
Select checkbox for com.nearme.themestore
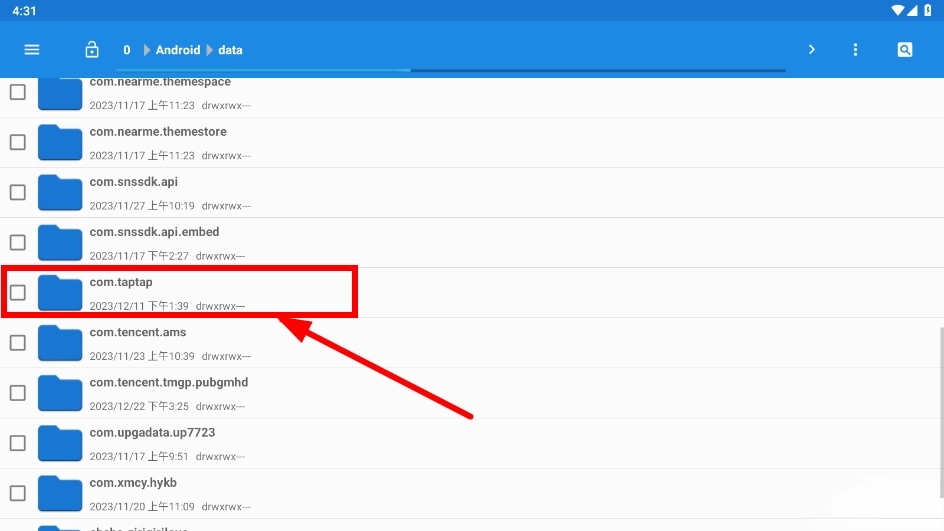(x=18, y=142)
